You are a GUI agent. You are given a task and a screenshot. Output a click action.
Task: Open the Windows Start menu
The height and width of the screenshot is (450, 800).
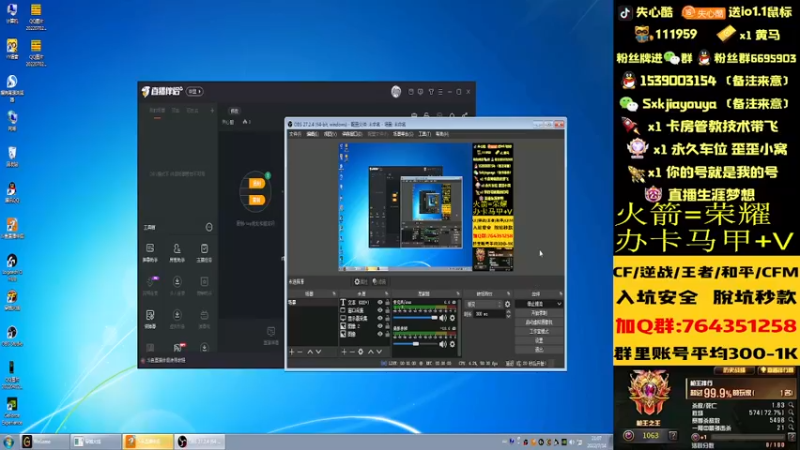click(x=8, y=441)
